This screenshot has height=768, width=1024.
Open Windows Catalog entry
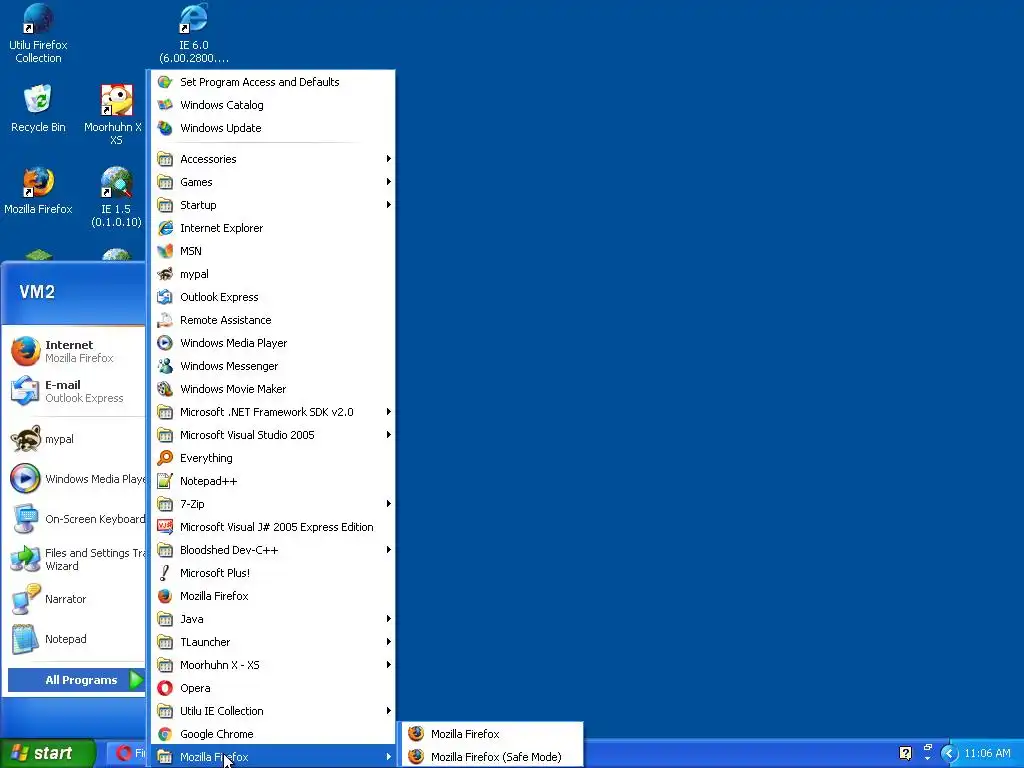273,104
